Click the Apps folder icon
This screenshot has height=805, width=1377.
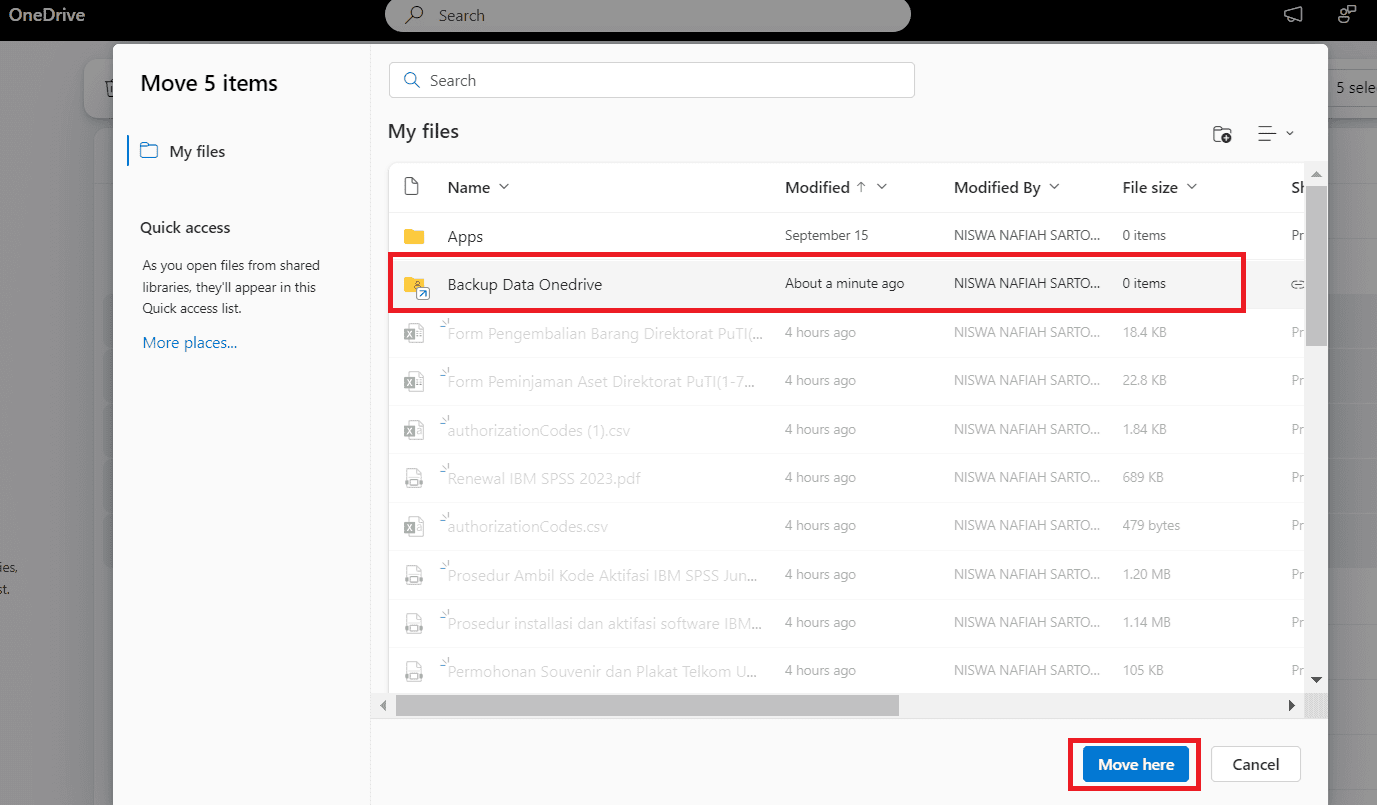[x=414, y=236]
